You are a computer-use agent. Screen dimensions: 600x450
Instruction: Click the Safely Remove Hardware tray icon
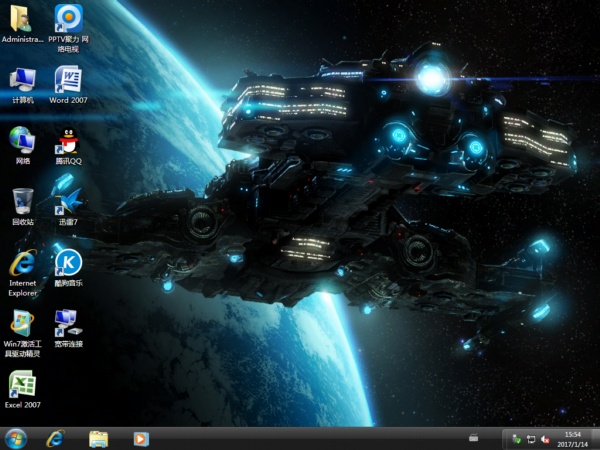point(516,439)
